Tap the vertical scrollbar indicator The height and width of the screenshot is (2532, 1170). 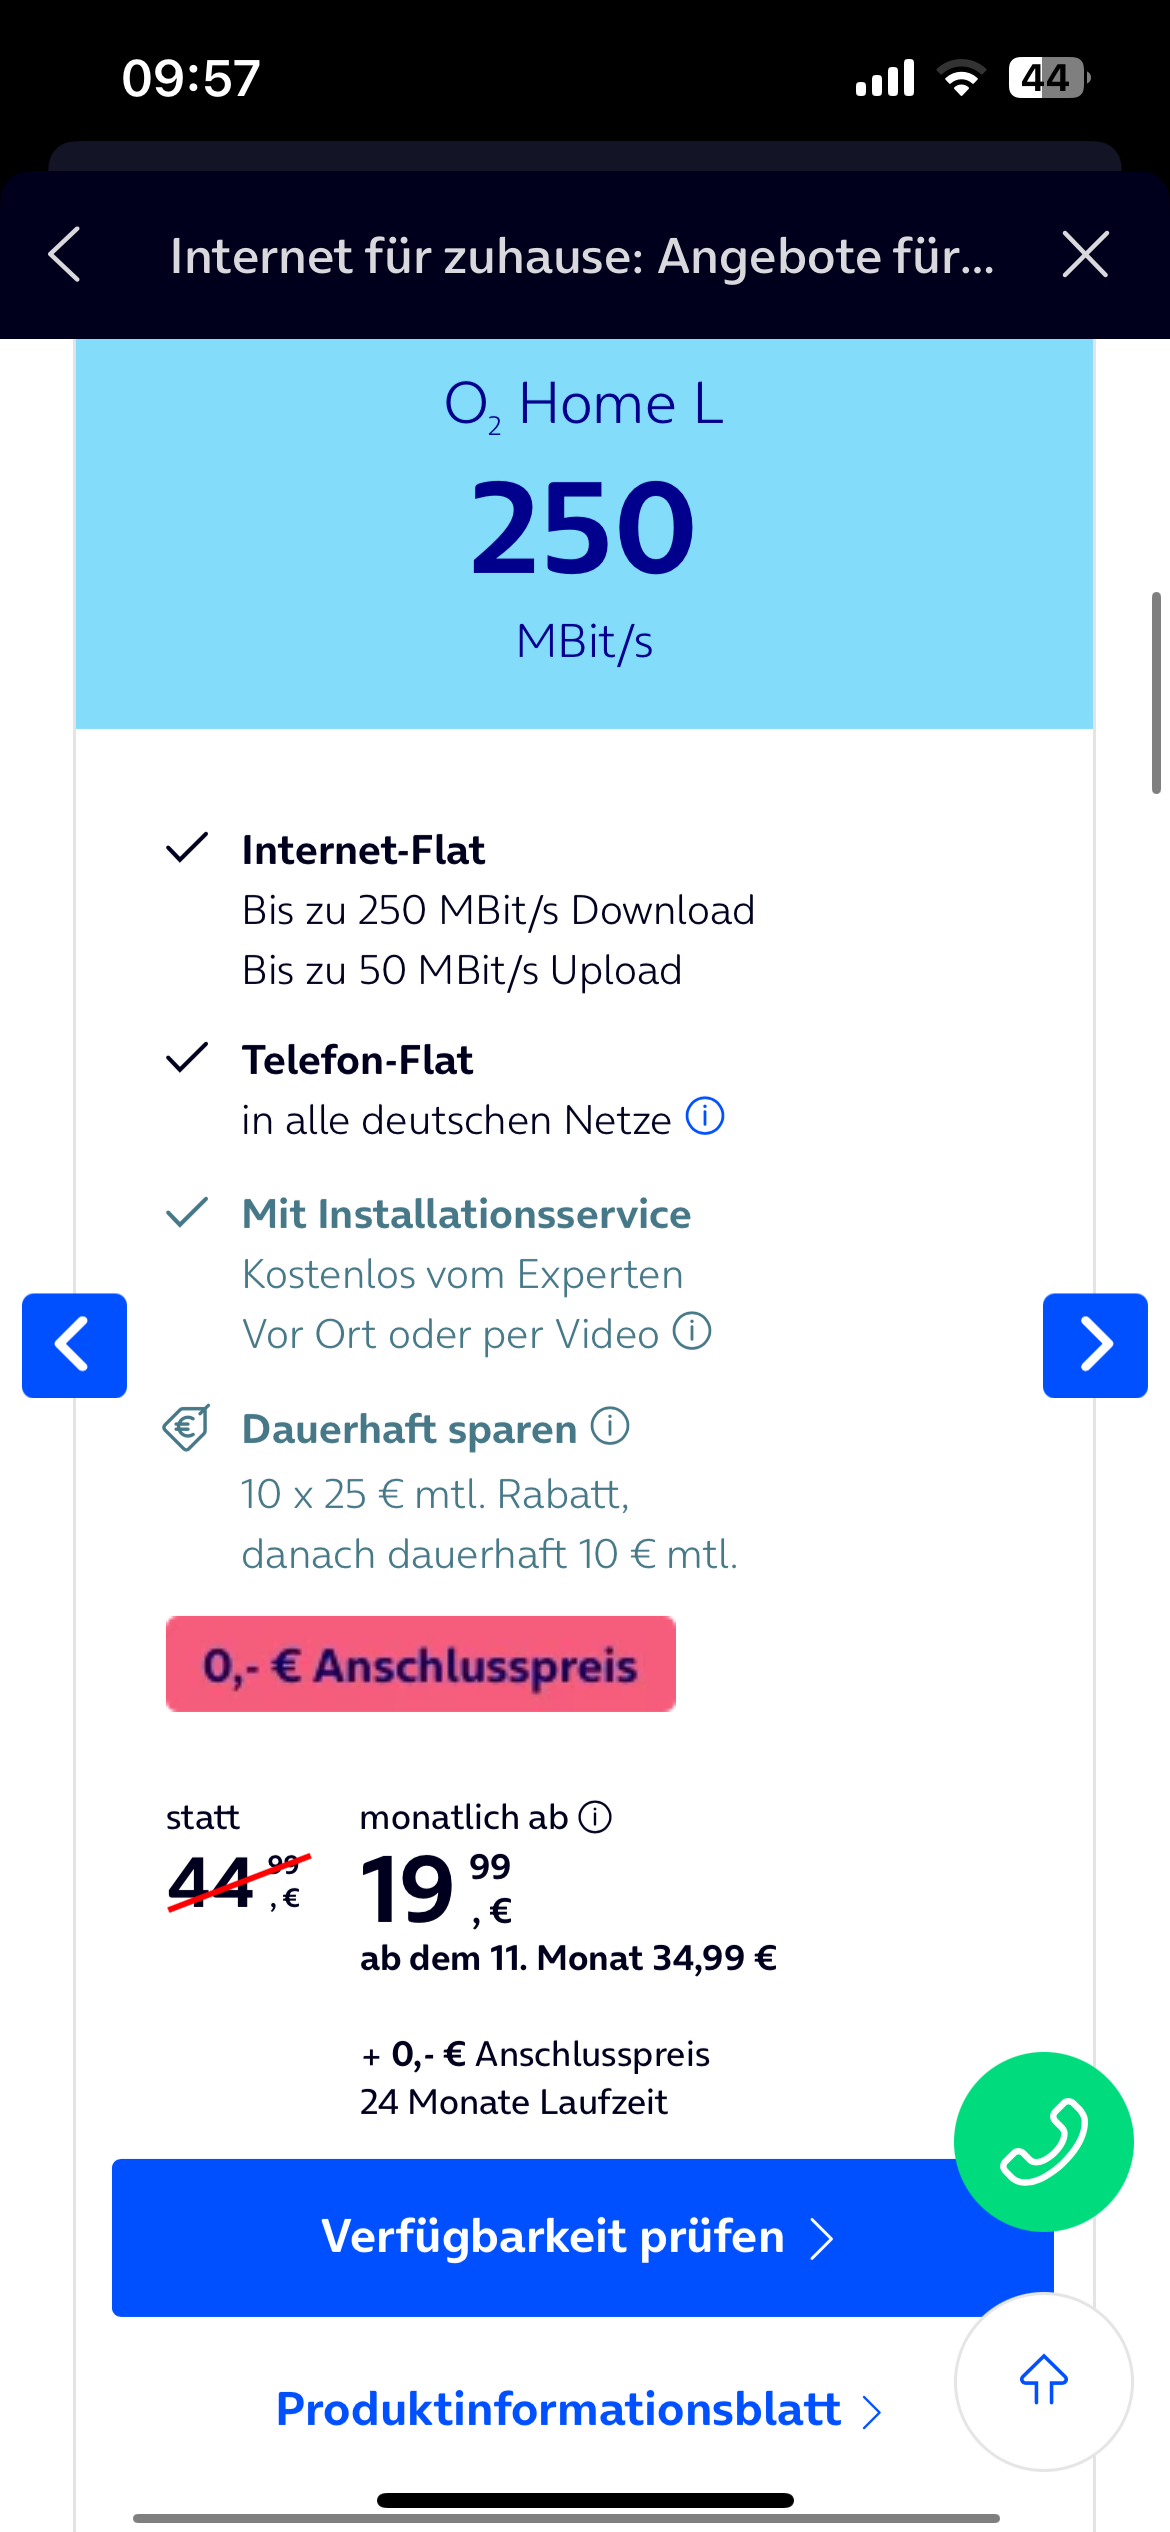tap(1156, 693)
